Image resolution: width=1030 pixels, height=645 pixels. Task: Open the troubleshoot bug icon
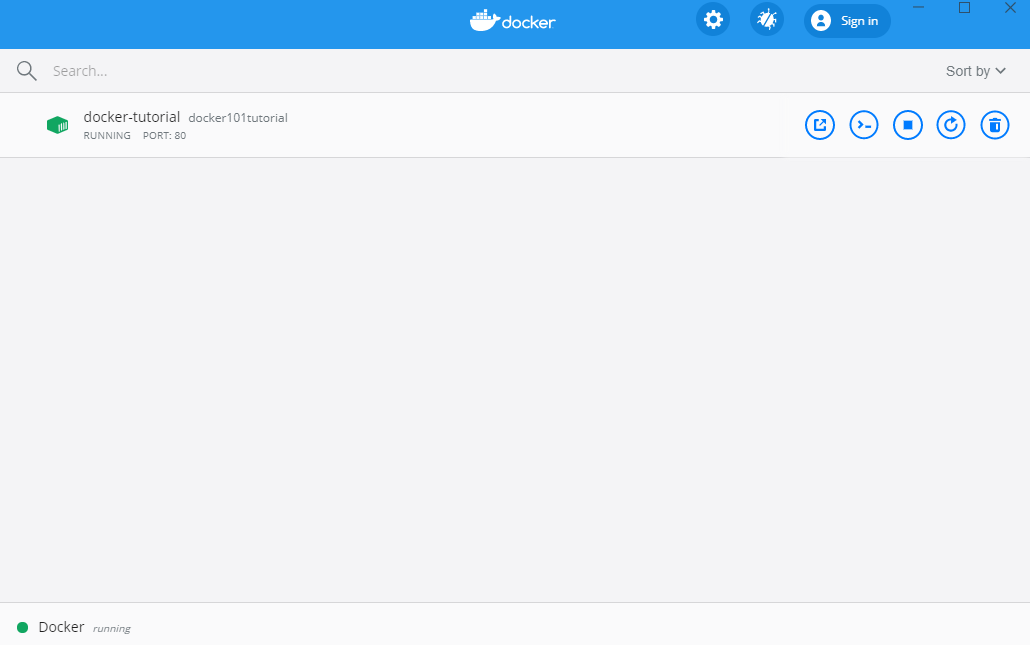click(767, 20)
